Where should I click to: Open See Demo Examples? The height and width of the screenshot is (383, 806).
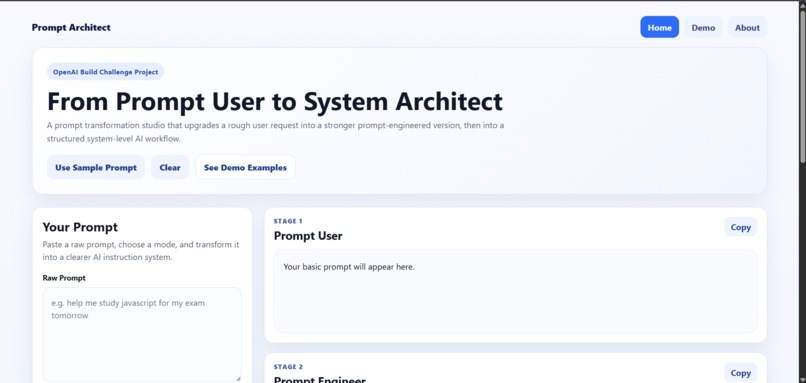(245, 168)
